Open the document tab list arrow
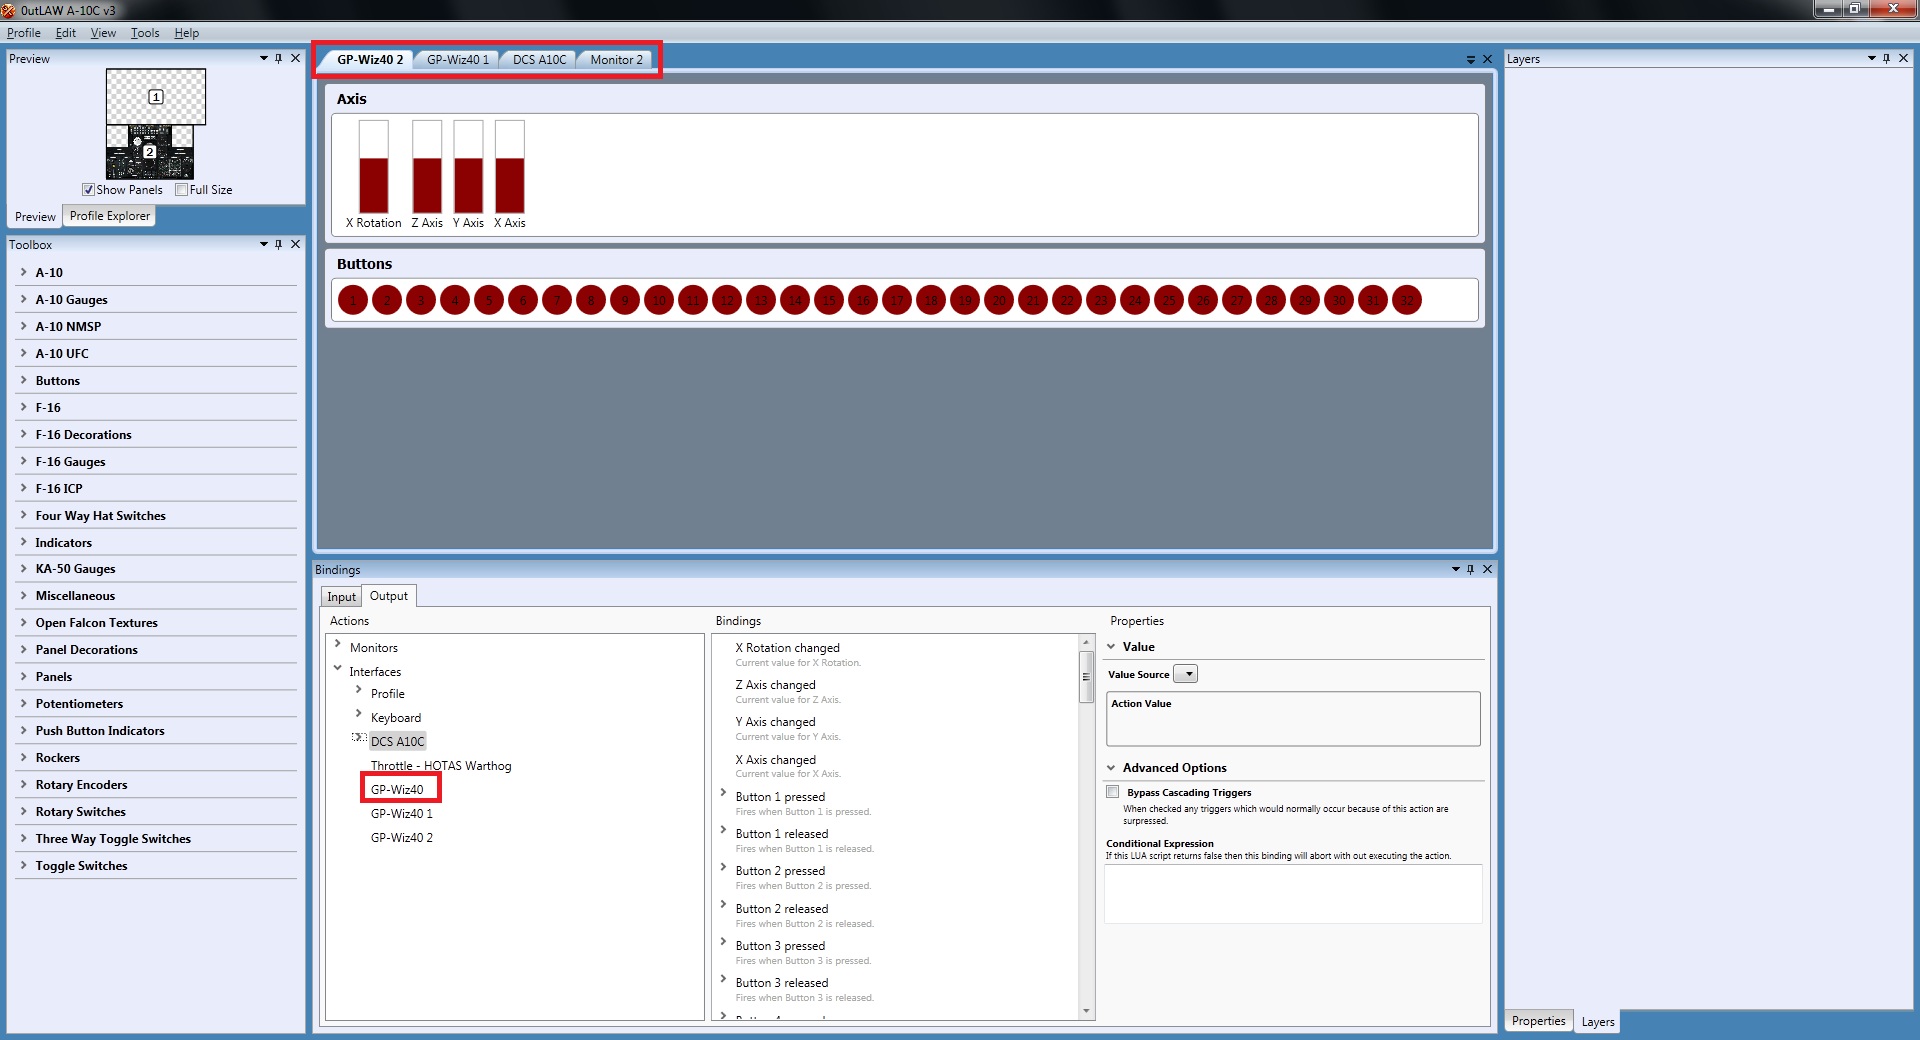The width and height of the screenshot is (1920, 1040). pyautogui.click(x=1471, y=60)
